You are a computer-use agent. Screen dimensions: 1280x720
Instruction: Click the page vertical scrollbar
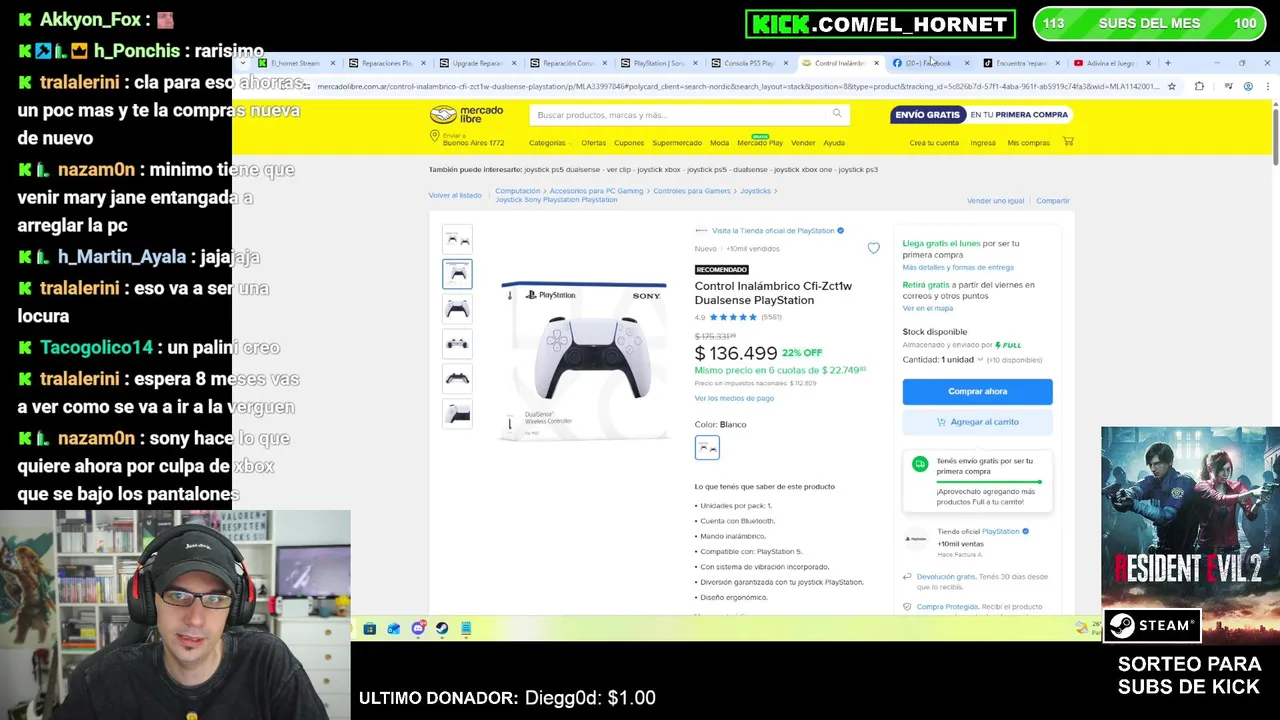tap(1275, 135)
